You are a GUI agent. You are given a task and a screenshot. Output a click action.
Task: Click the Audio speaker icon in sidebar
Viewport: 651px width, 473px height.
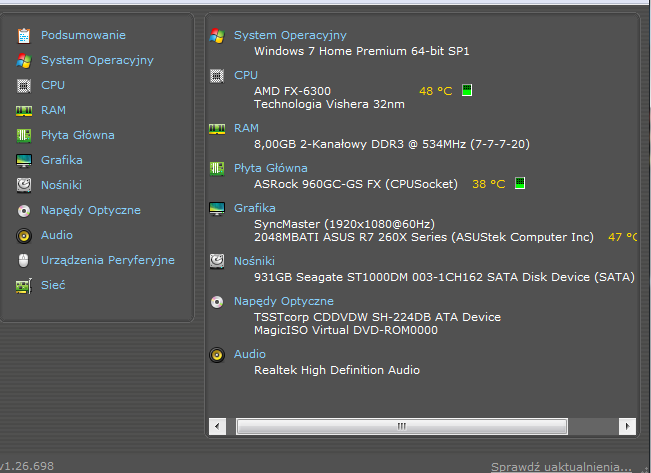(24, 236)
